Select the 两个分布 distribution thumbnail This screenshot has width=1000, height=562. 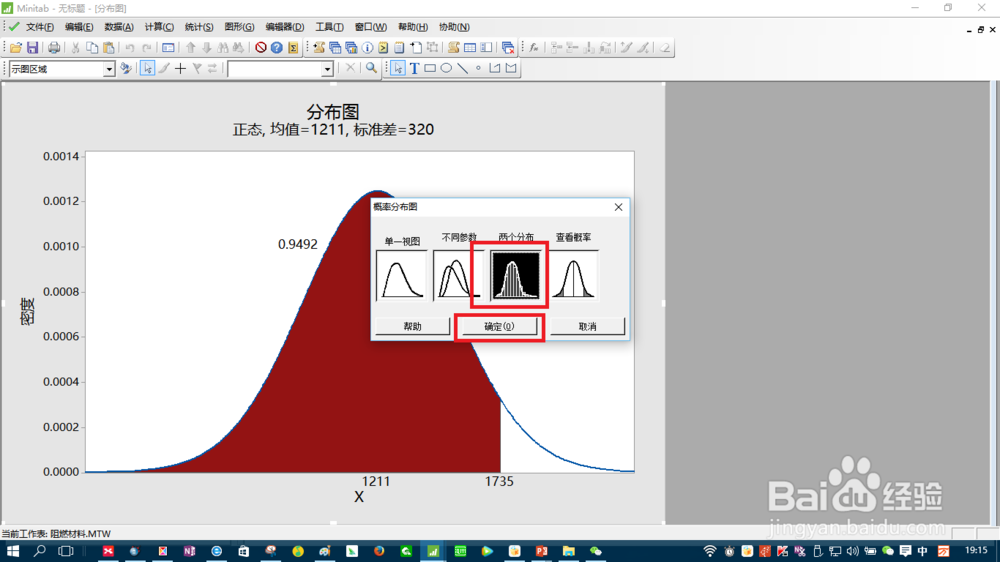[515, 275]
